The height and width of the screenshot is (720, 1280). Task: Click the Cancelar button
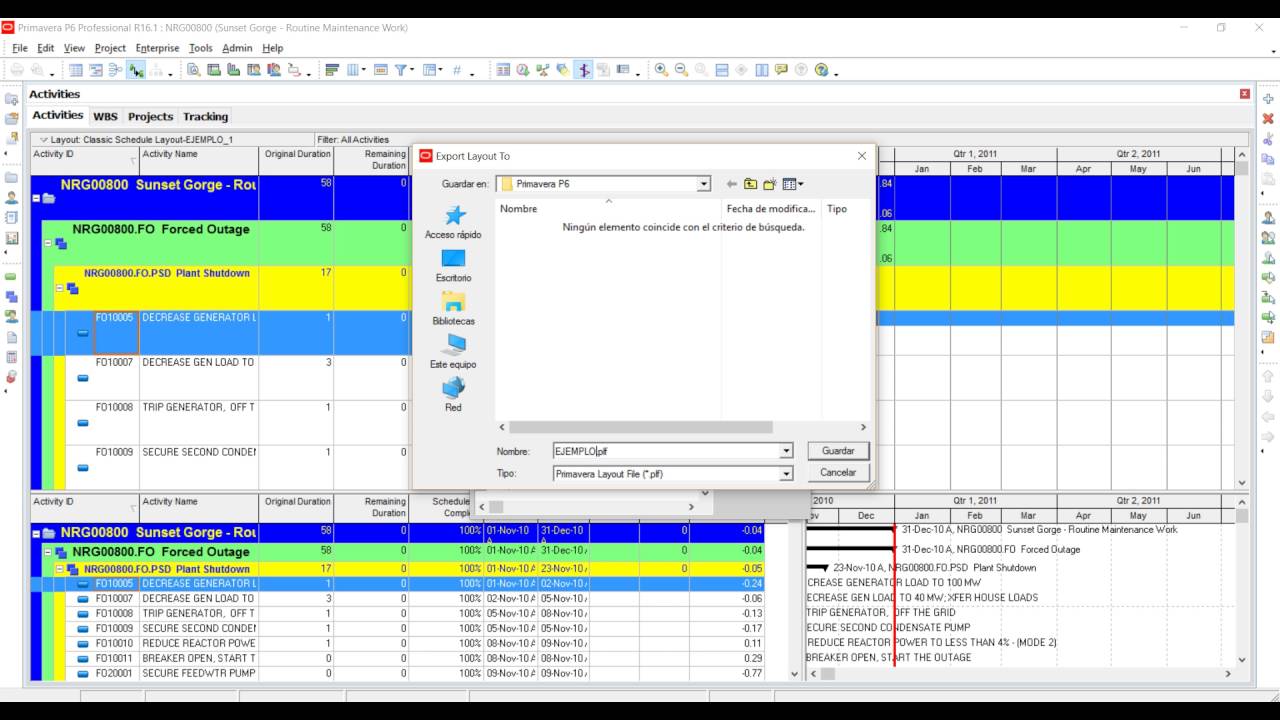tap(838, 473)
